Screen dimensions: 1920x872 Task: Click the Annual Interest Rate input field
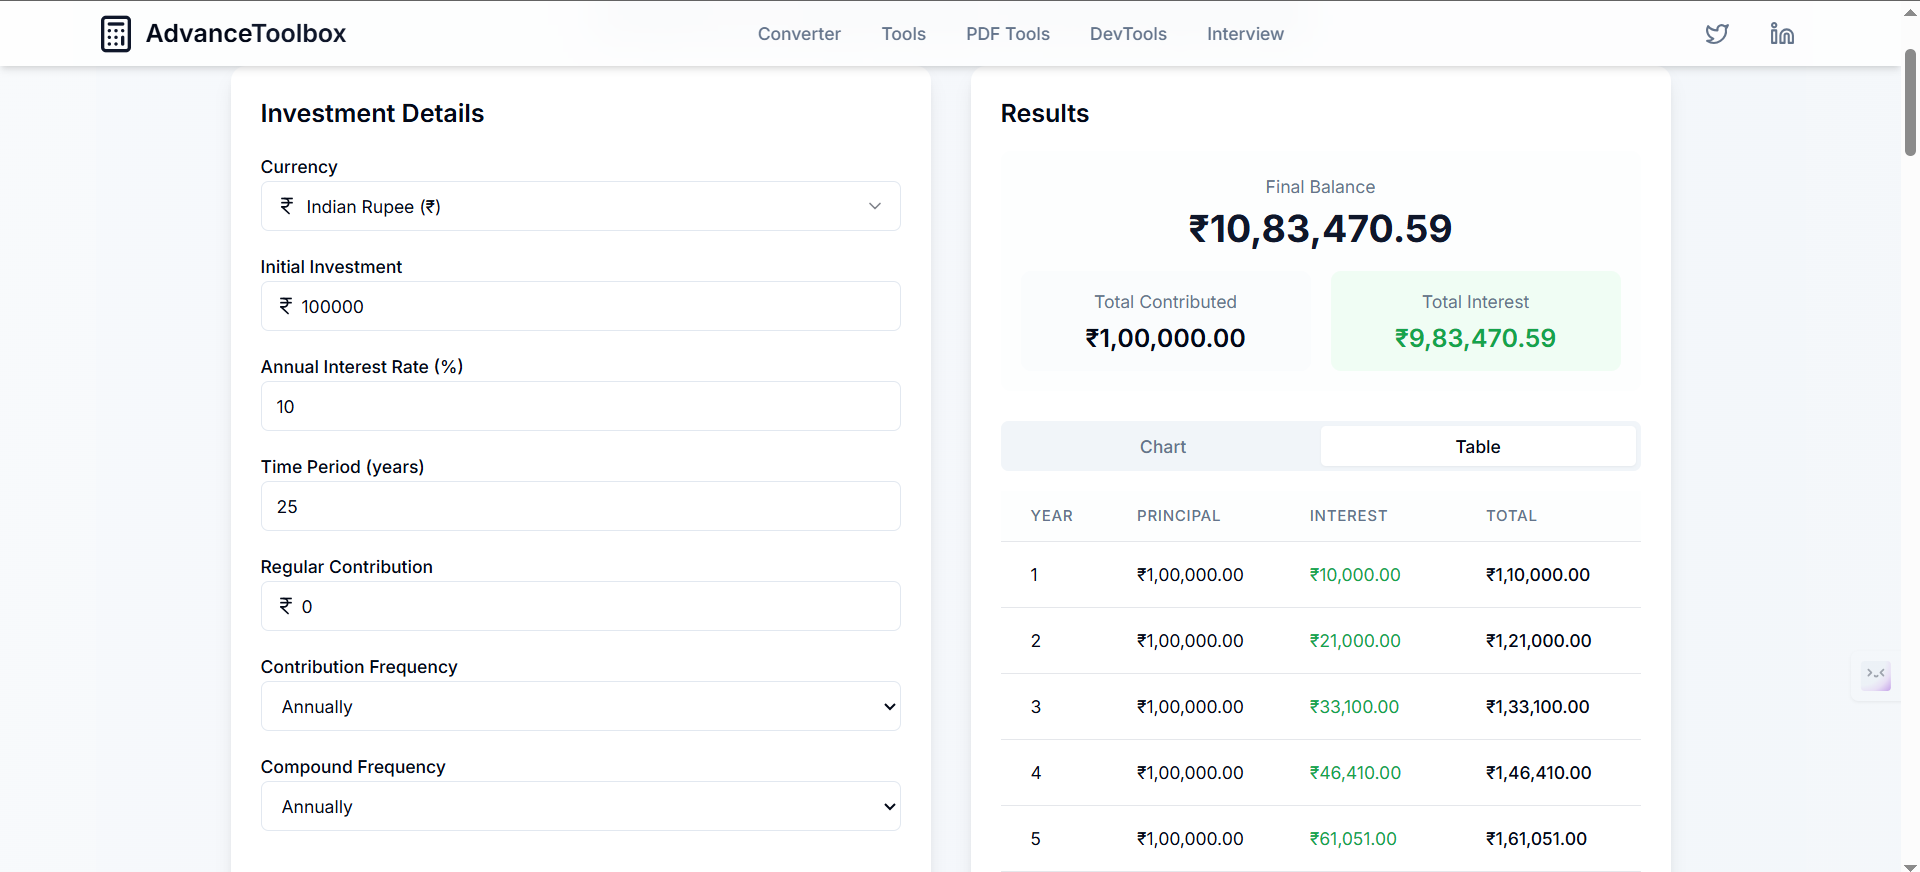(580, 406)
